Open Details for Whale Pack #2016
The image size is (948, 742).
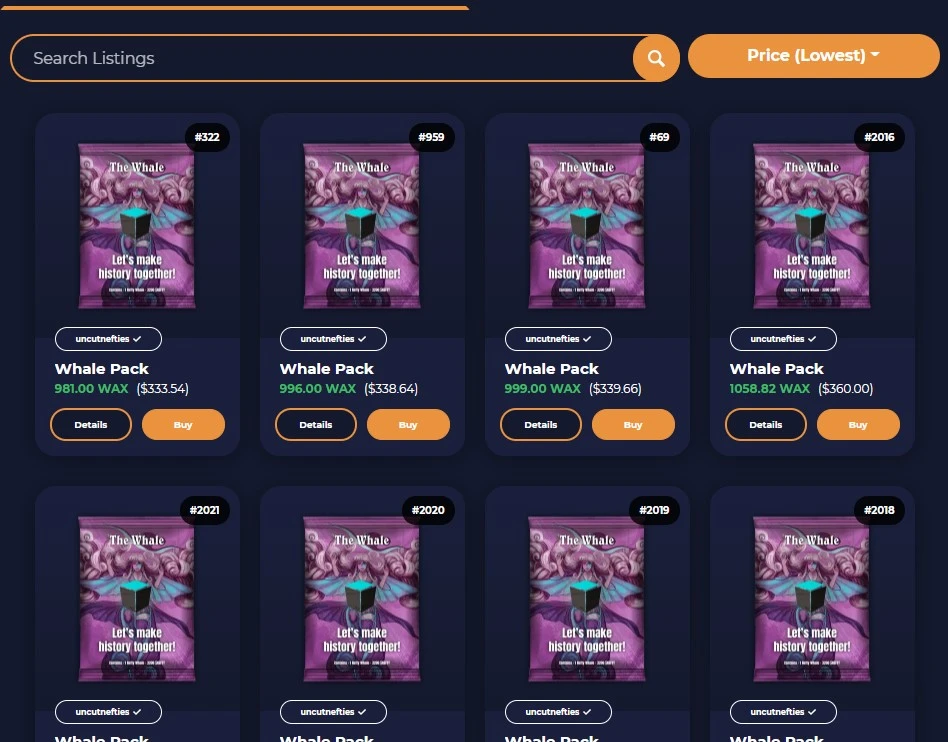tap(765, 425)
